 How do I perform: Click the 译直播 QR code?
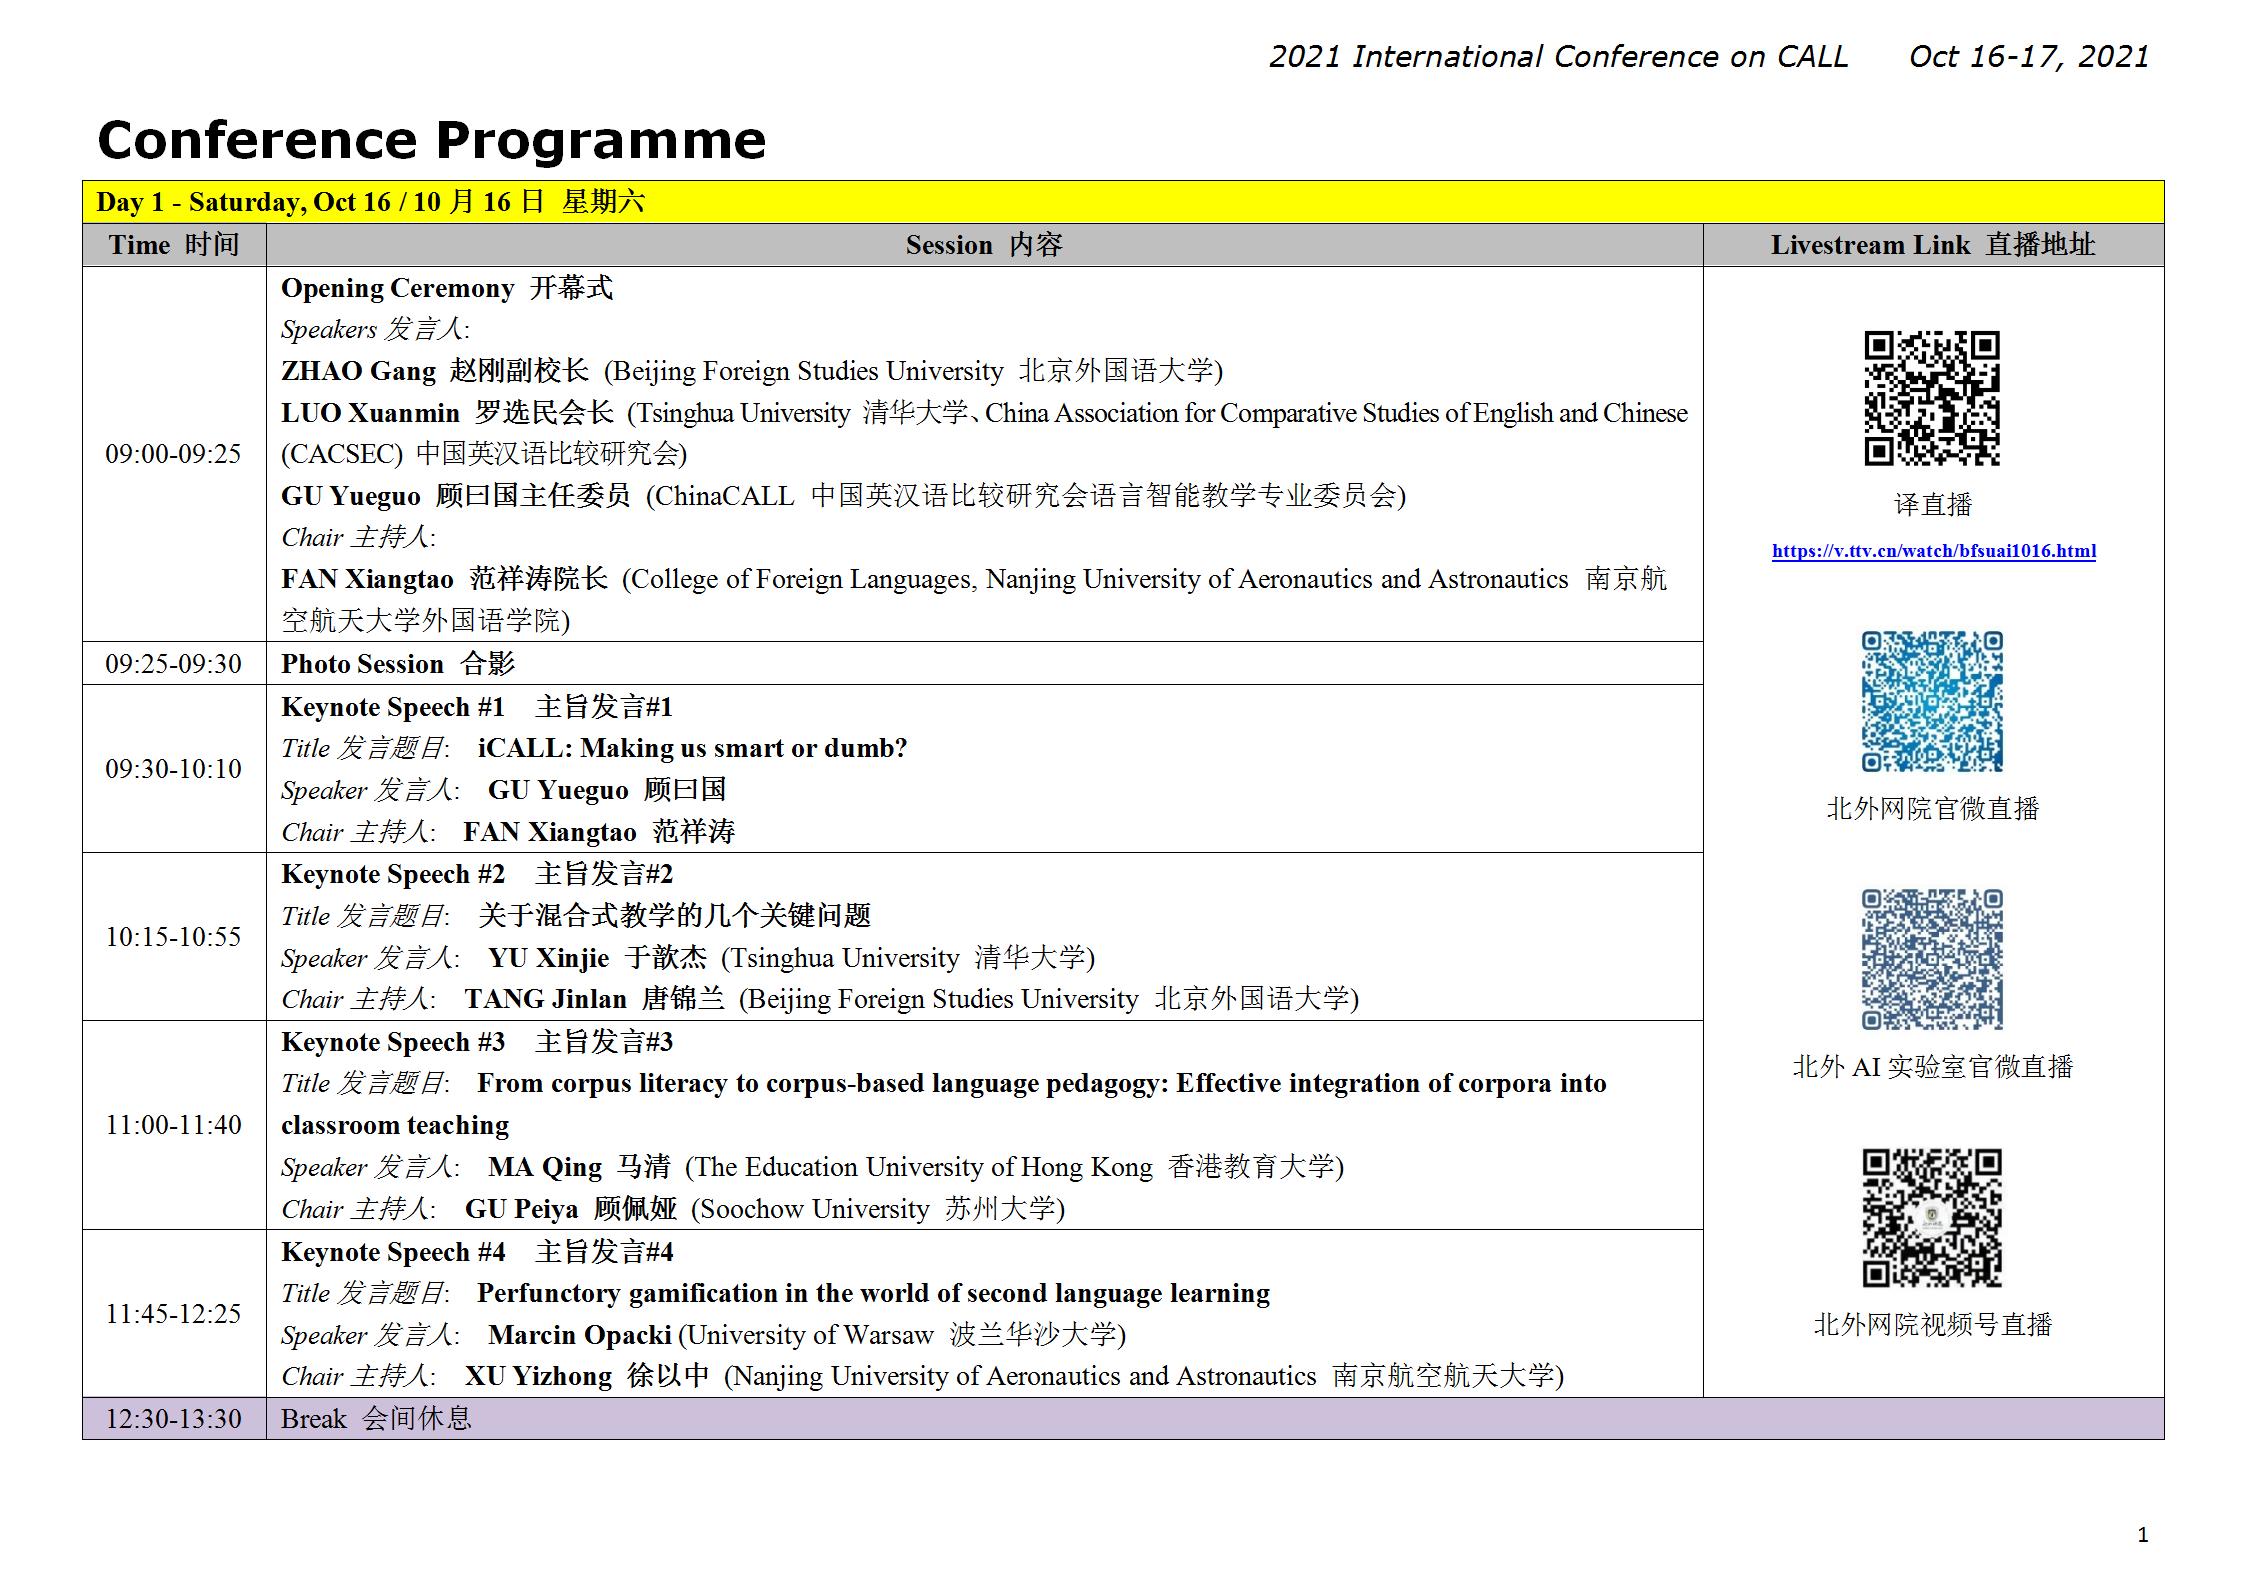tap(1931, 398)
